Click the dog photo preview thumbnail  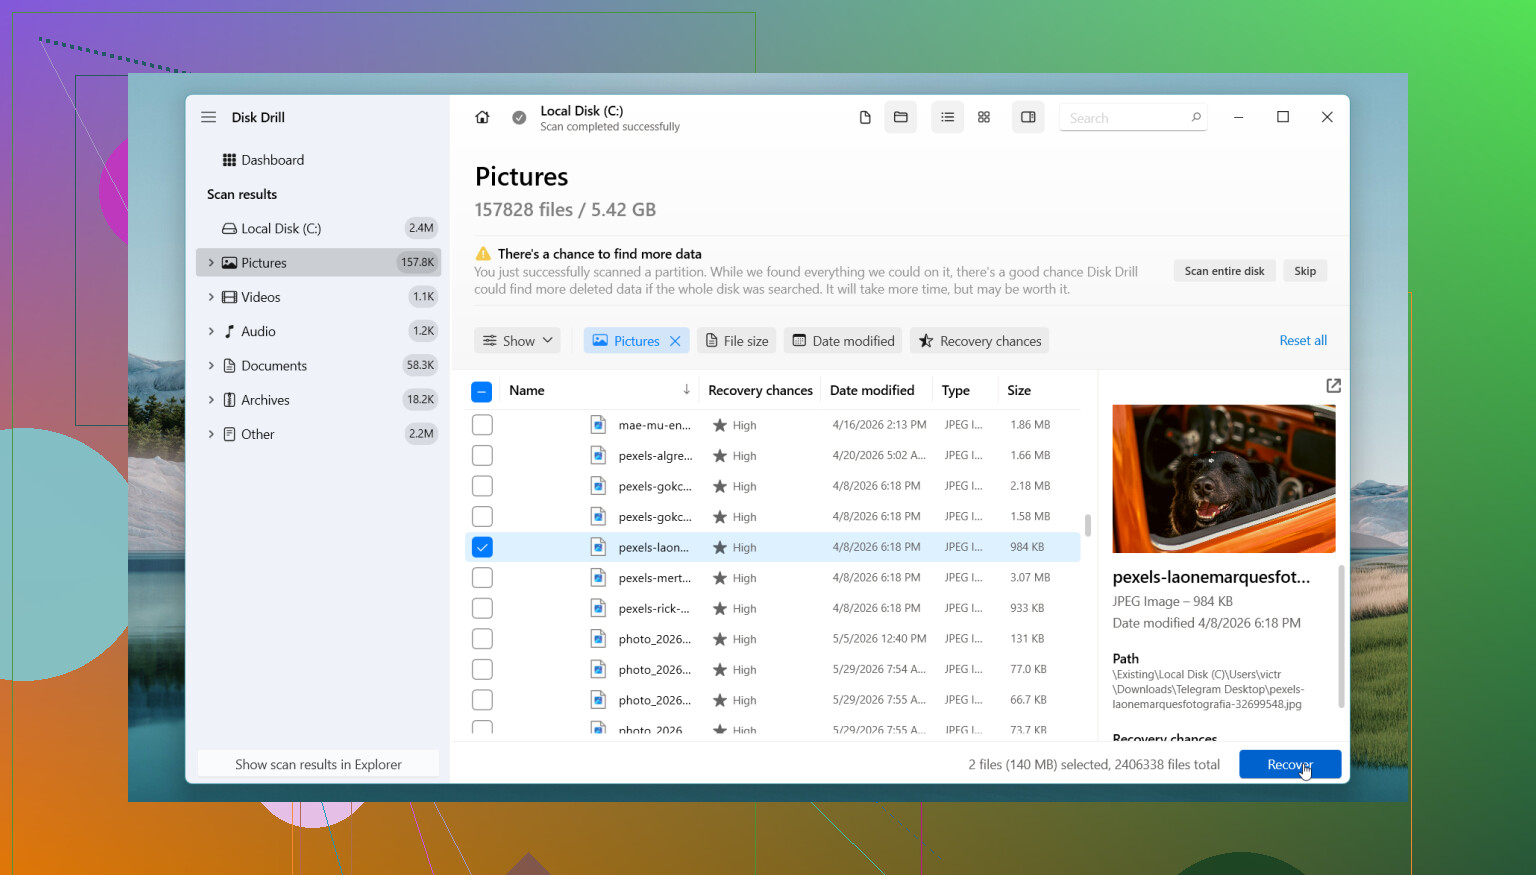[x=1224, y=479]
